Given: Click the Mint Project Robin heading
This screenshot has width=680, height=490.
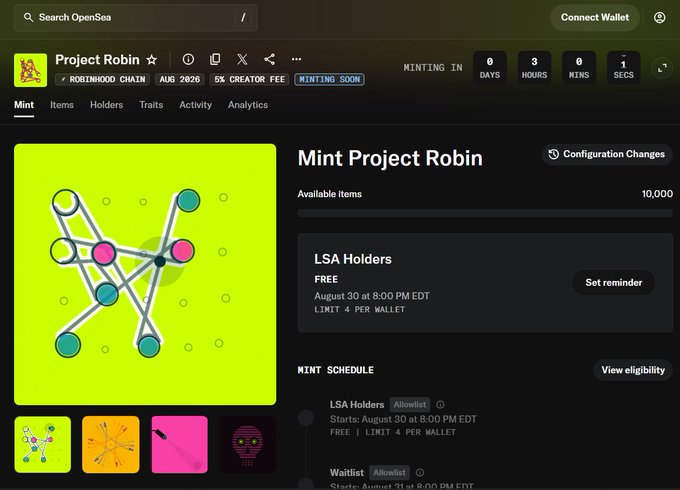Looking at the screenshot, I should (390, 158).
